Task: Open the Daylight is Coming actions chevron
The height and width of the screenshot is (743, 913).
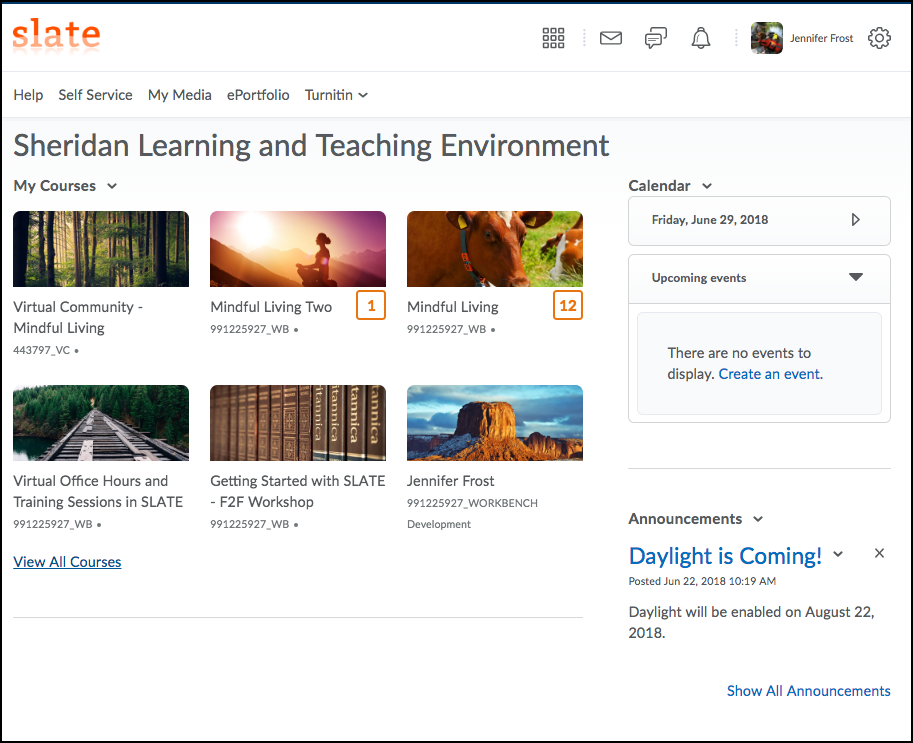Action: 838,554
